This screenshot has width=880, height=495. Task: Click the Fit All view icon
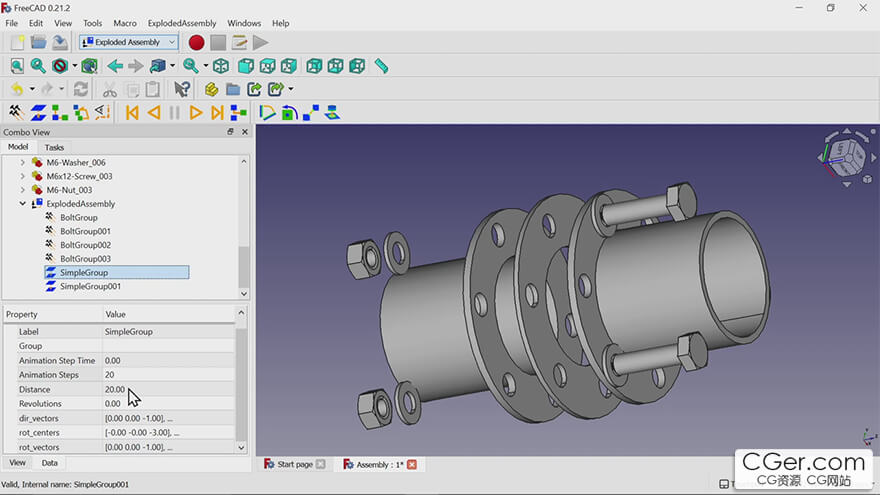click(x=17, y=66)
